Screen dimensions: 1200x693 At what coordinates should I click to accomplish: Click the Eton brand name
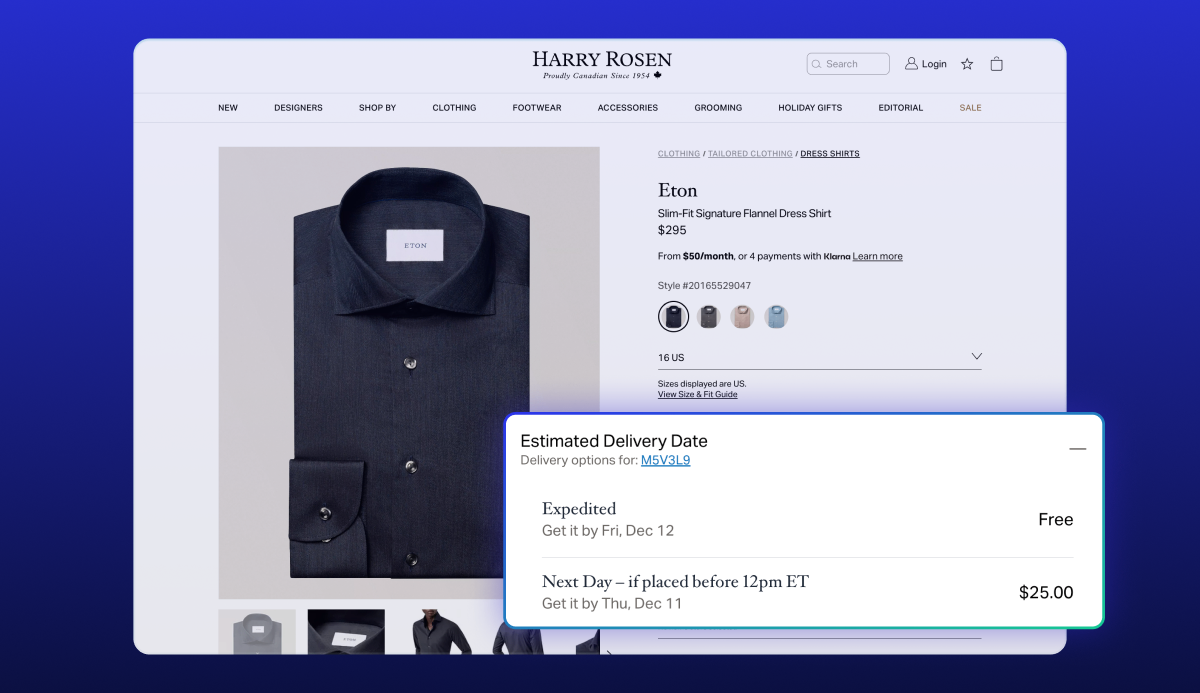click(x=677, y=190)
